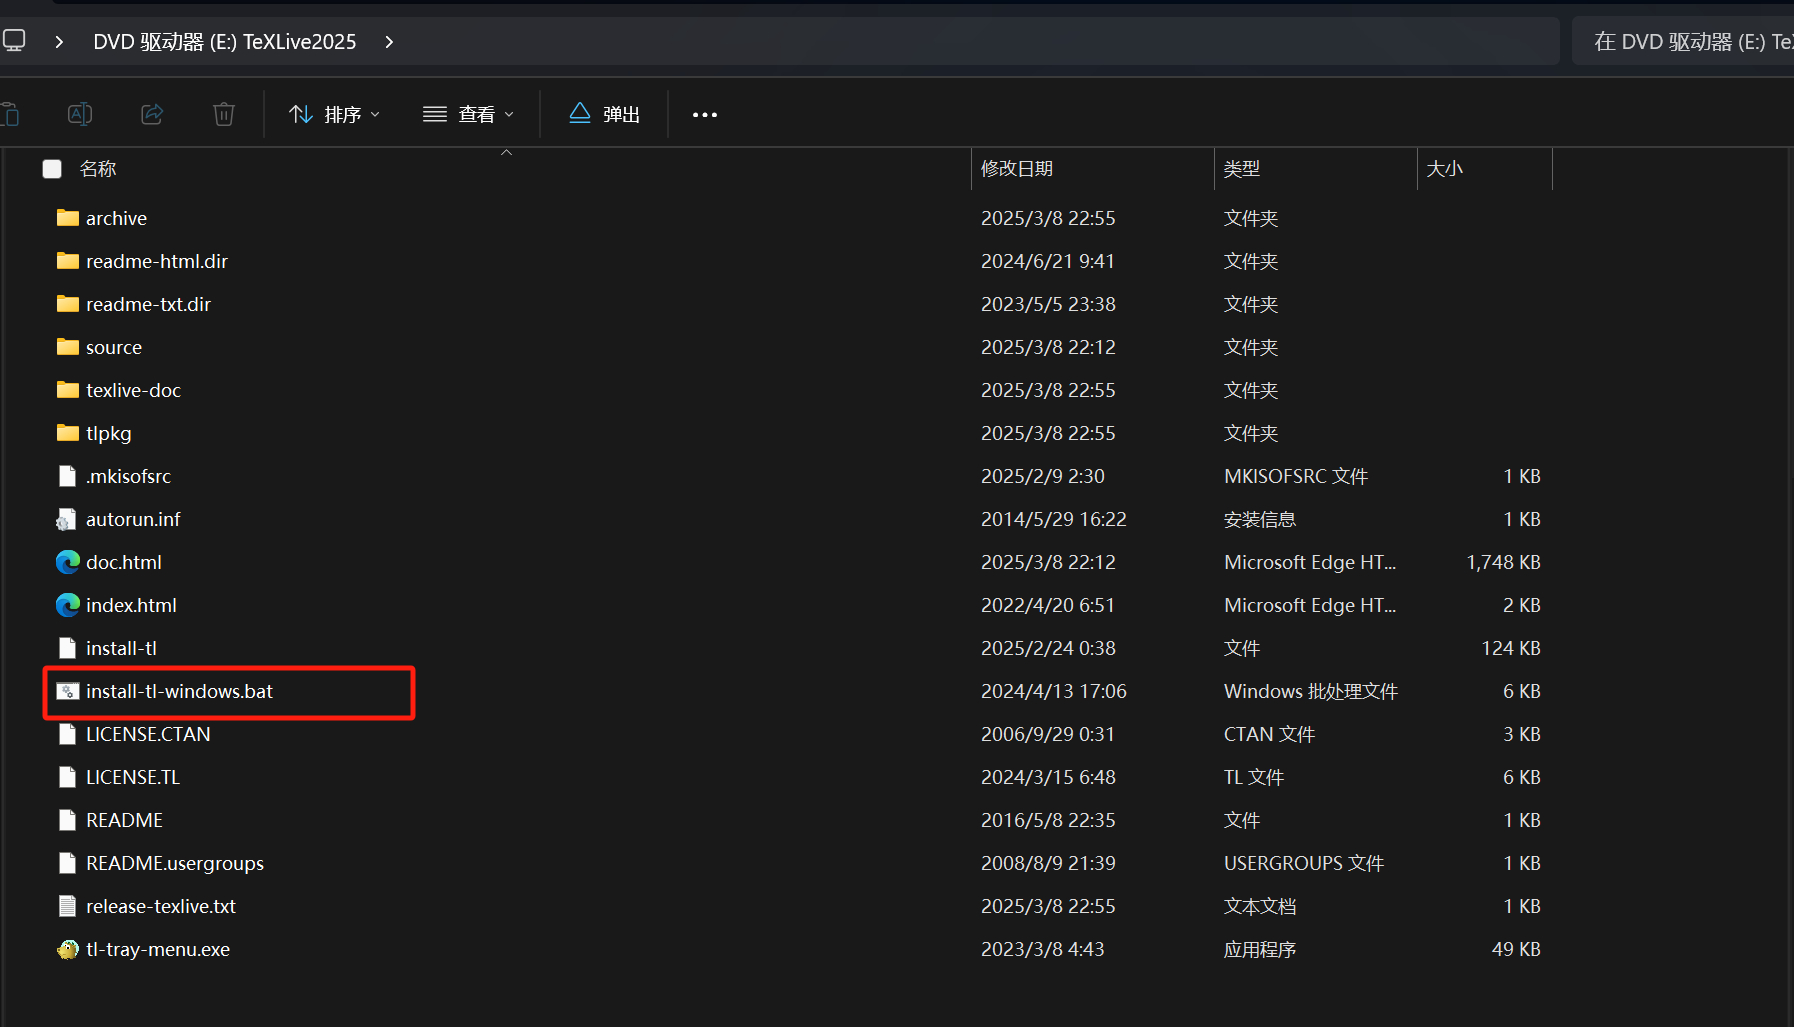Click the Edge icon beside doc.html

[68, 562]
